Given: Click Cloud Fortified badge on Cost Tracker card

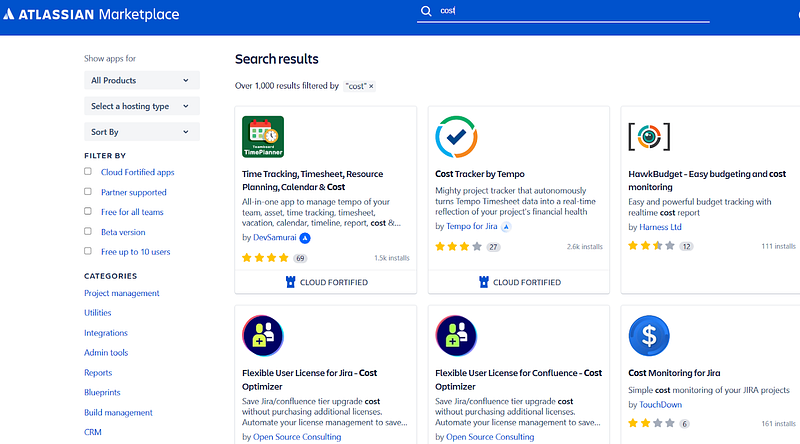Looking at the screenshot, I should point(519,282).
